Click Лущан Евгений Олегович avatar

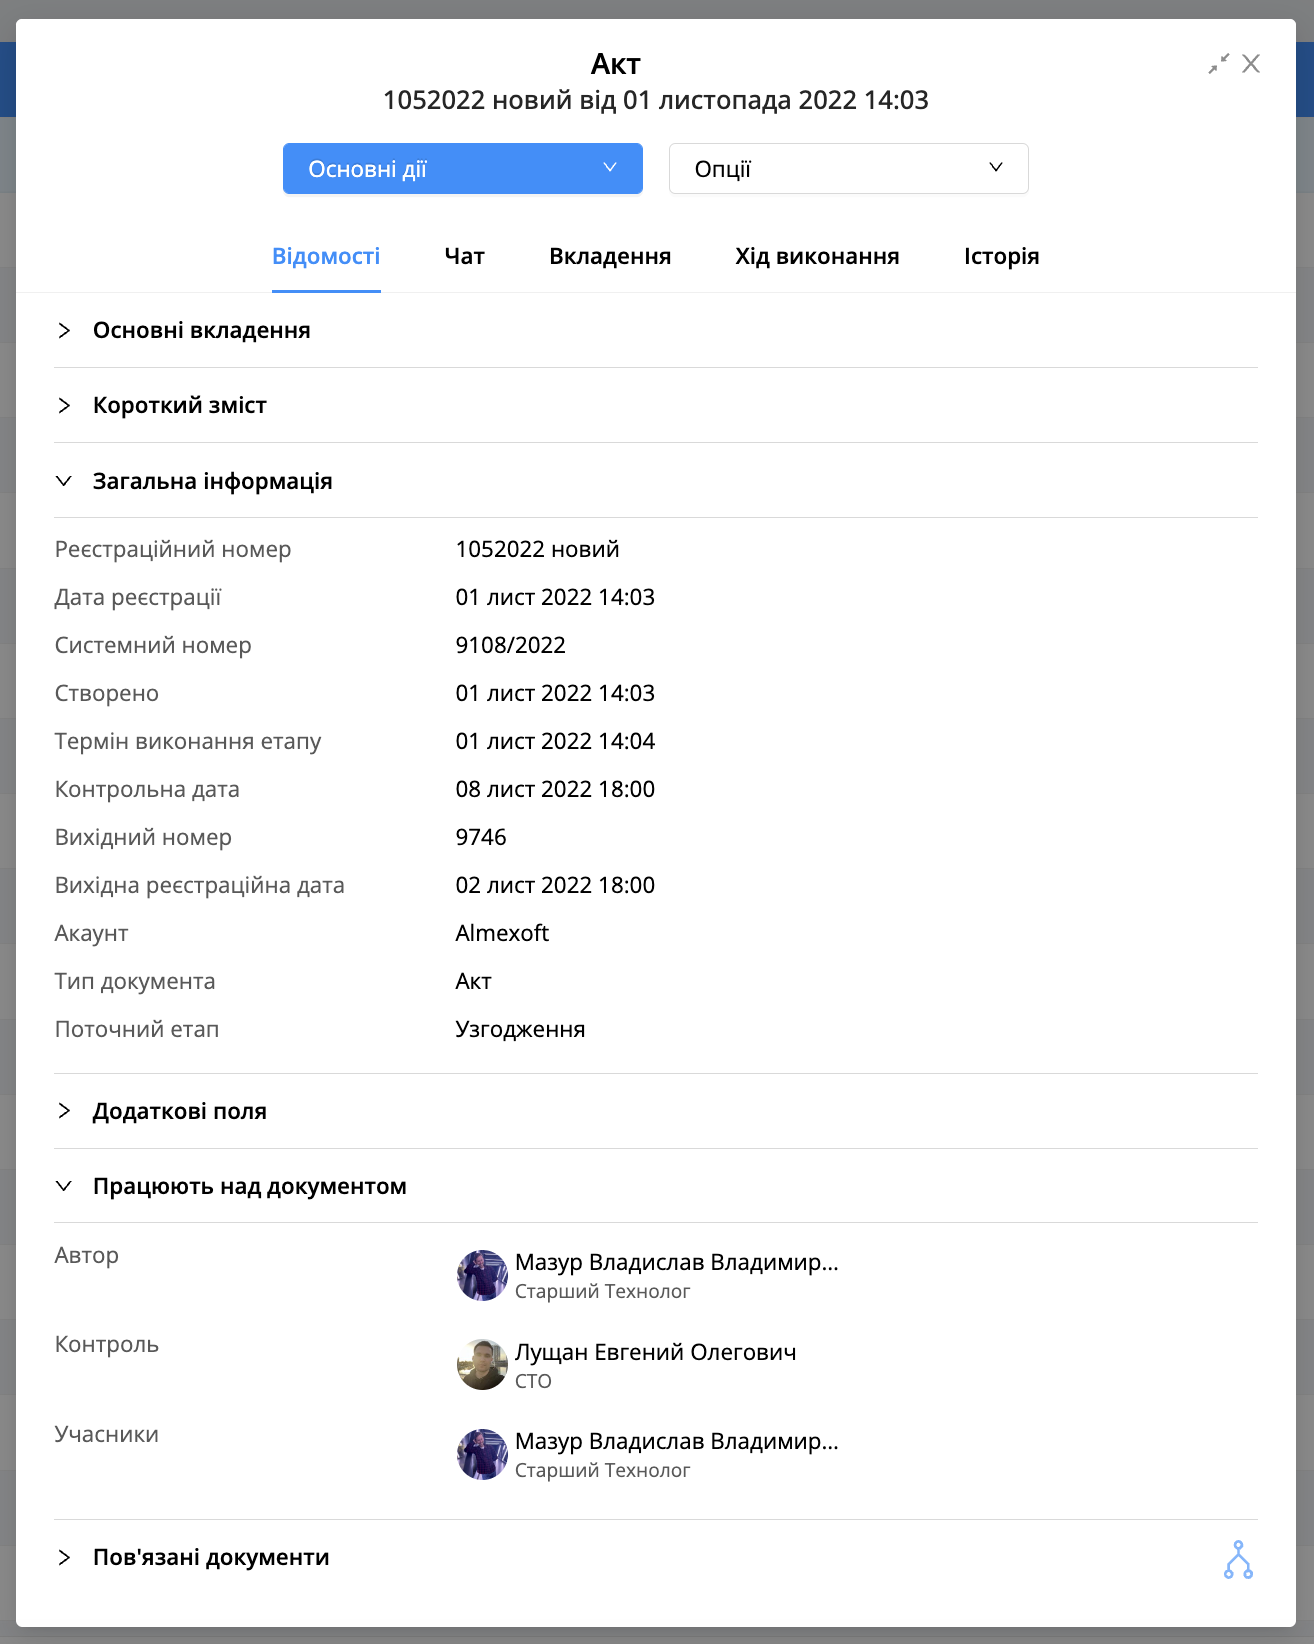point(482,1364)
